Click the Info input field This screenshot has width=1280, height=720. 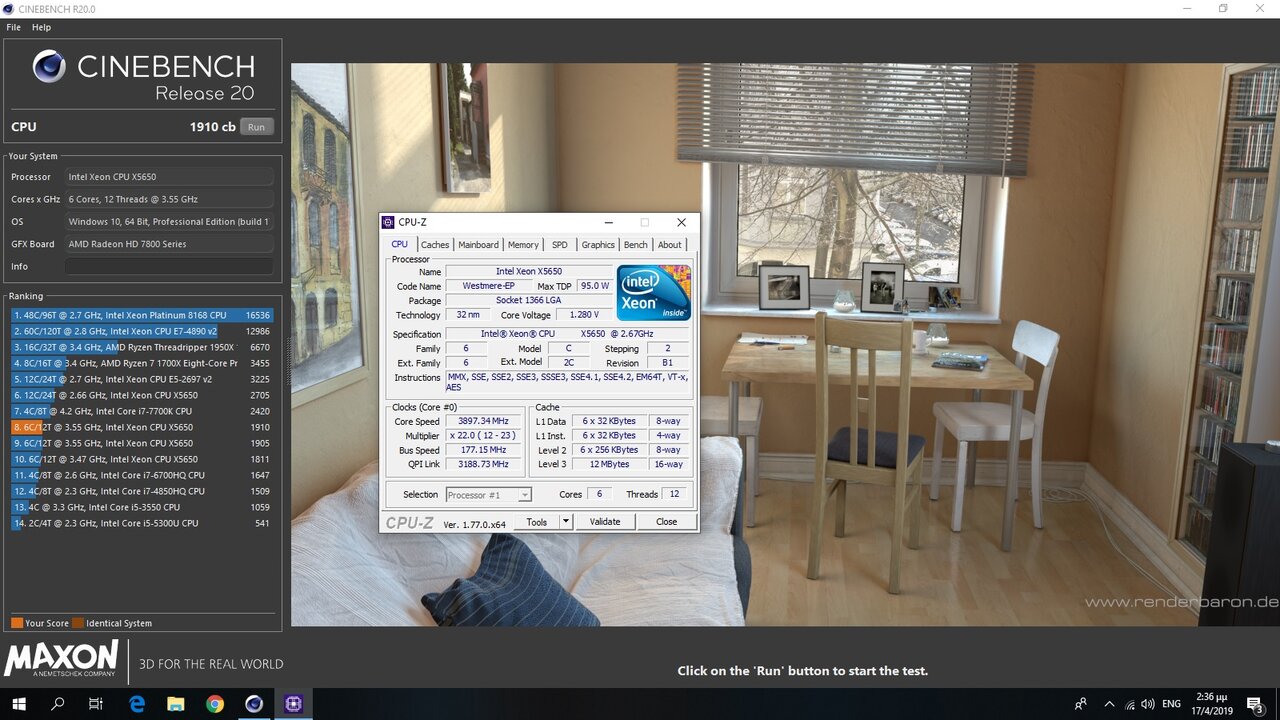pos(169,266)
